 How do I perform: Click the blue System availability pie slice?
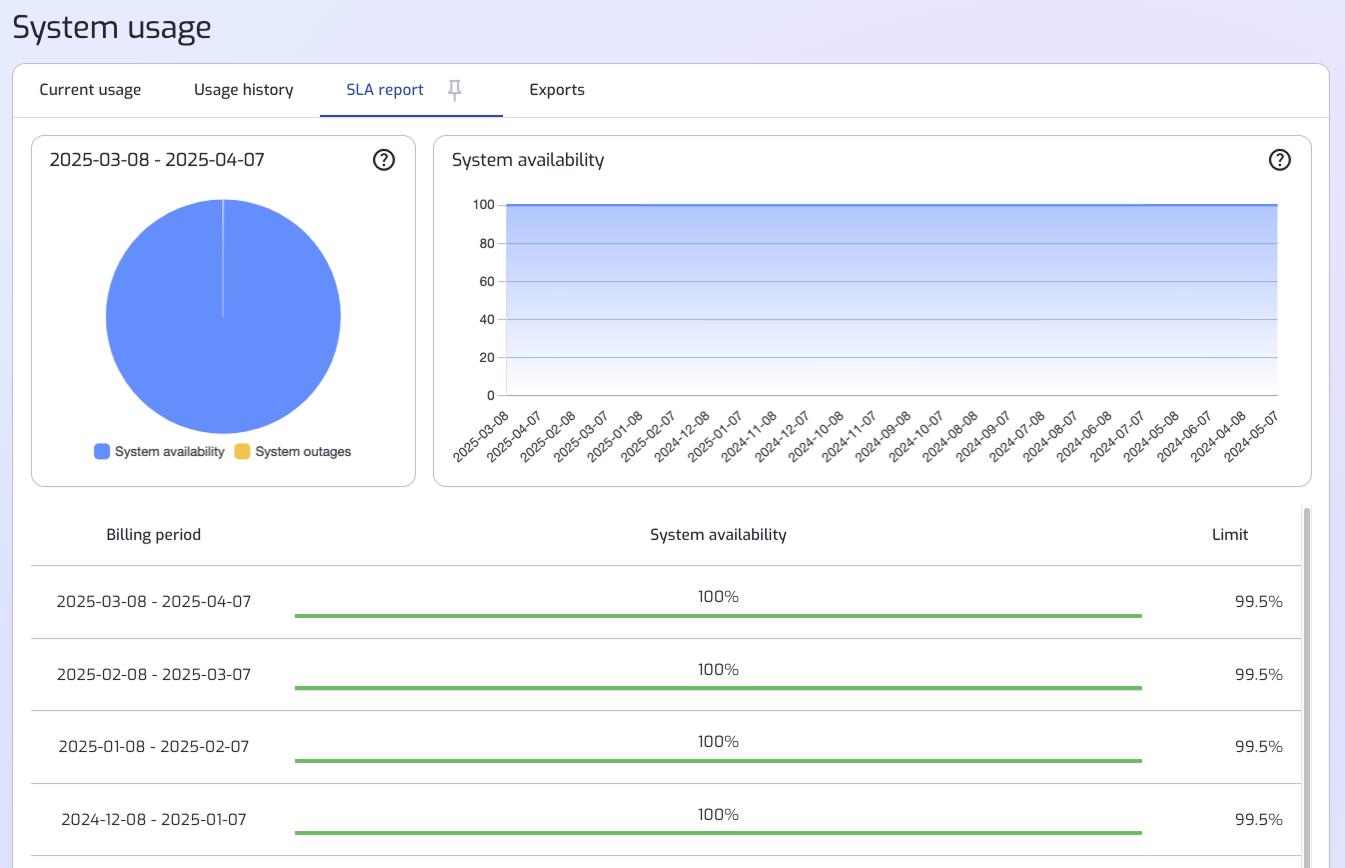223,330
